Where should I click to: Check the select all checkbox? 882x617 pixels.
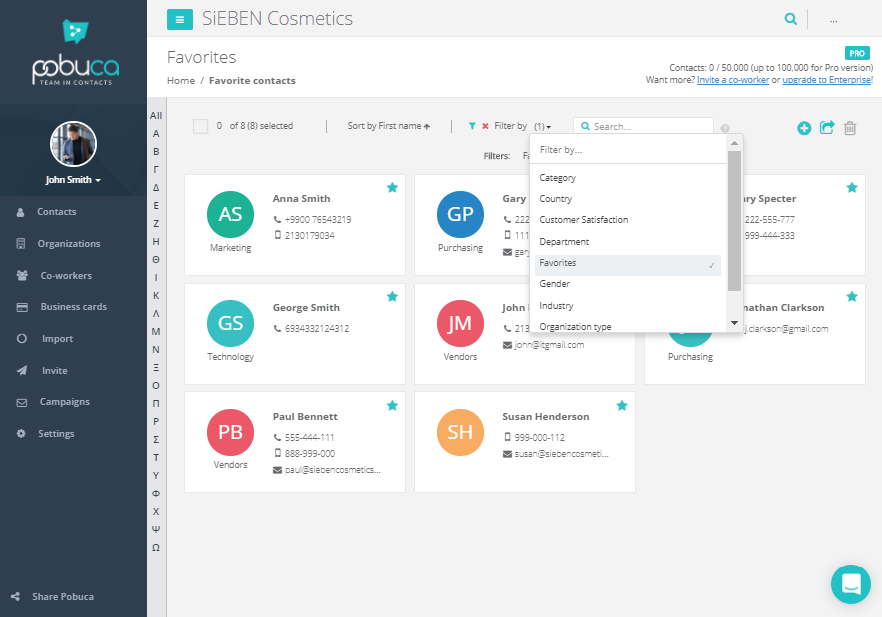[x=200, y=127]
